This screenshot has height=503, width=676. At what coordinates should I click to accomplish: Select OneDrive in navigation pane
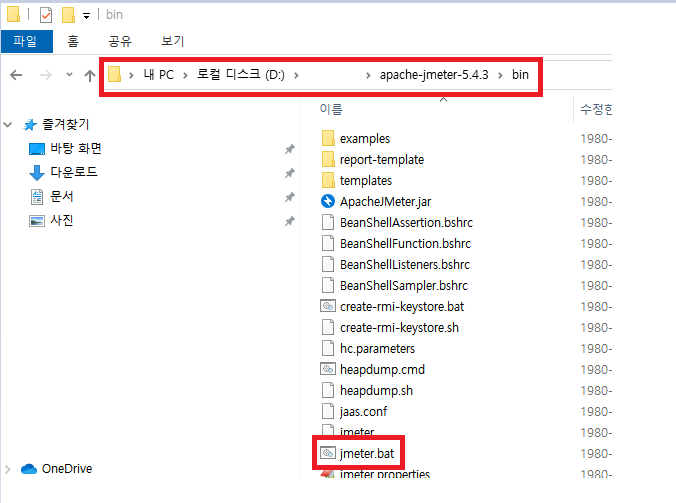(x=67, y=469)
